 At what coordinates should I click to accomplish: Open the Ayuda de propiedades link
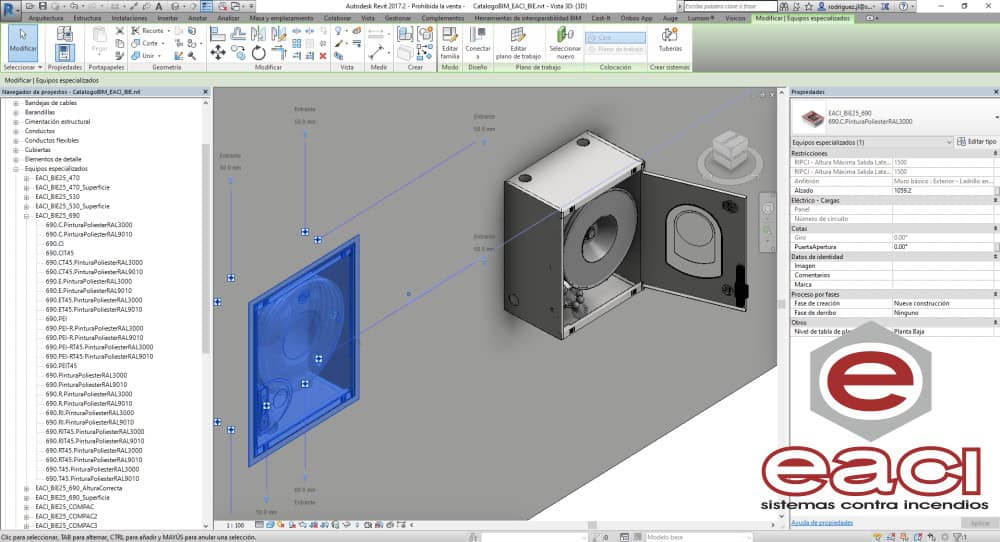(822, 523)
